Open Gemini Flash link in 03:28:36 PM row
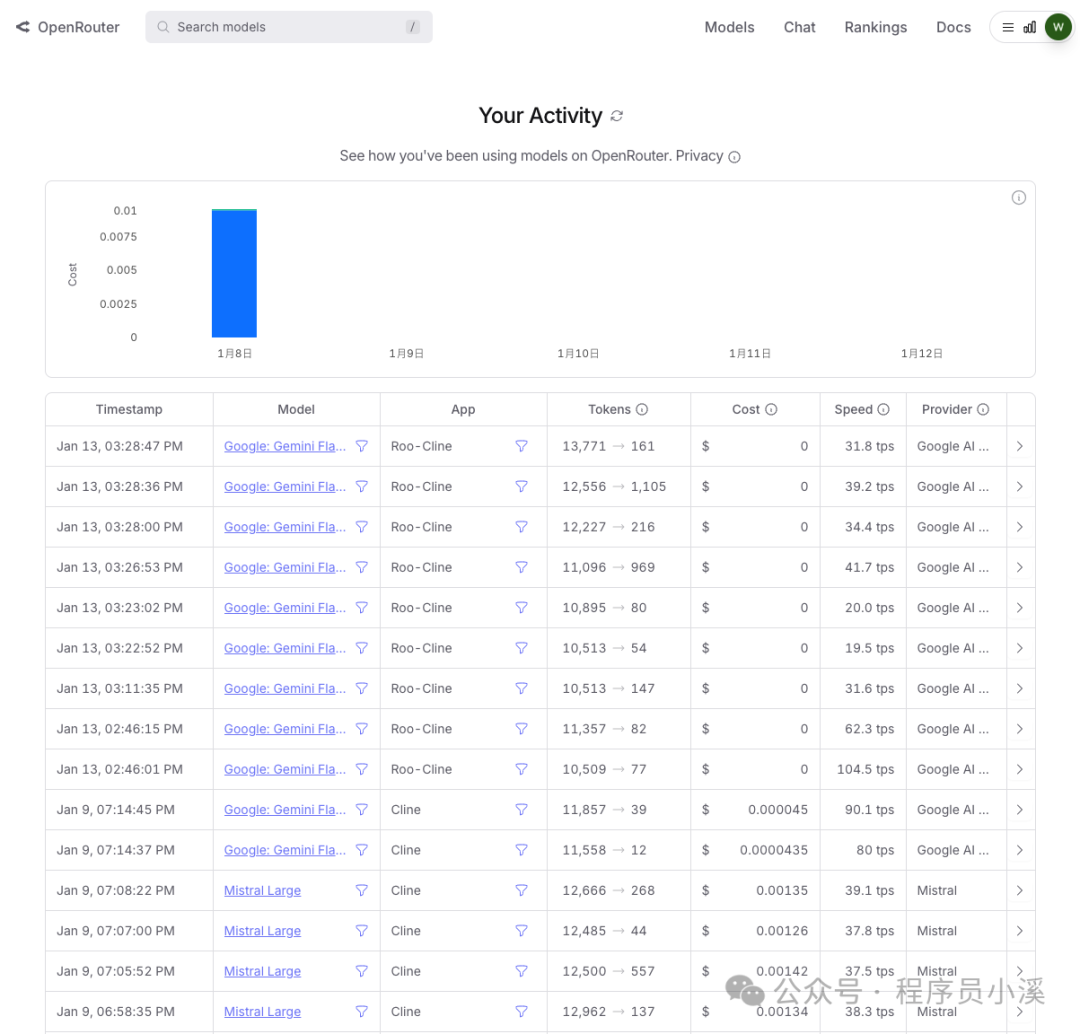Viewport: 1080px width, 1034px height. pos(284,486)
